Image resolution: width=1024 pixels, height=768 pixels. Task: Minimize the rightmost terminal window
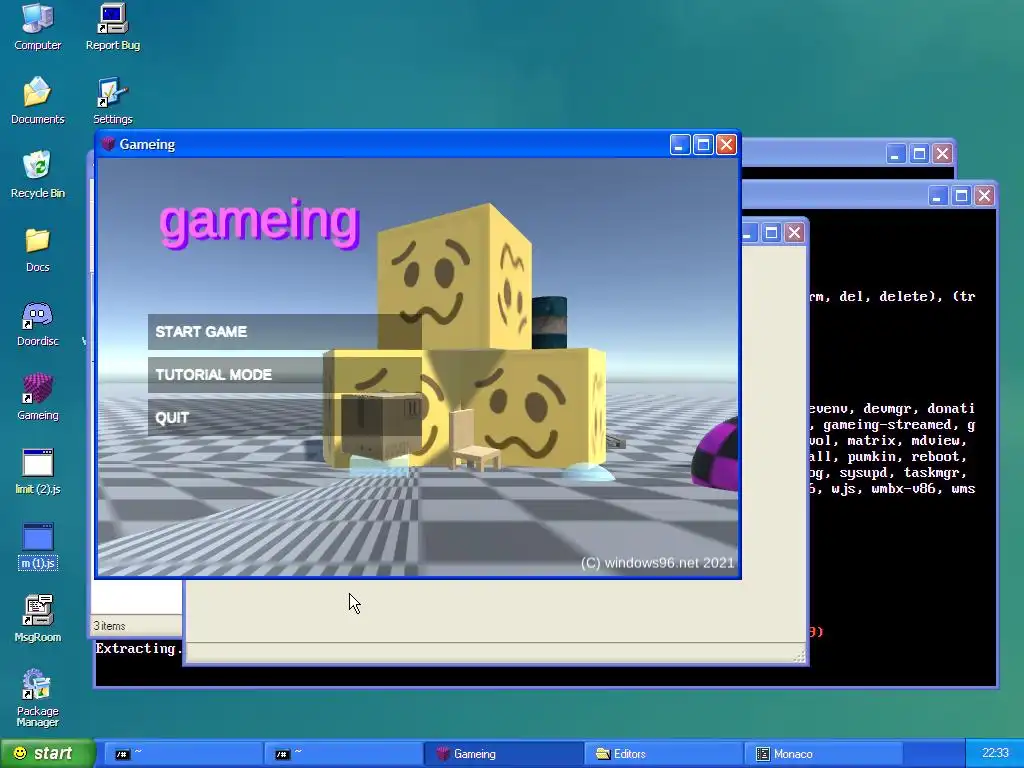pyautogui.click(x=938, y=195)
